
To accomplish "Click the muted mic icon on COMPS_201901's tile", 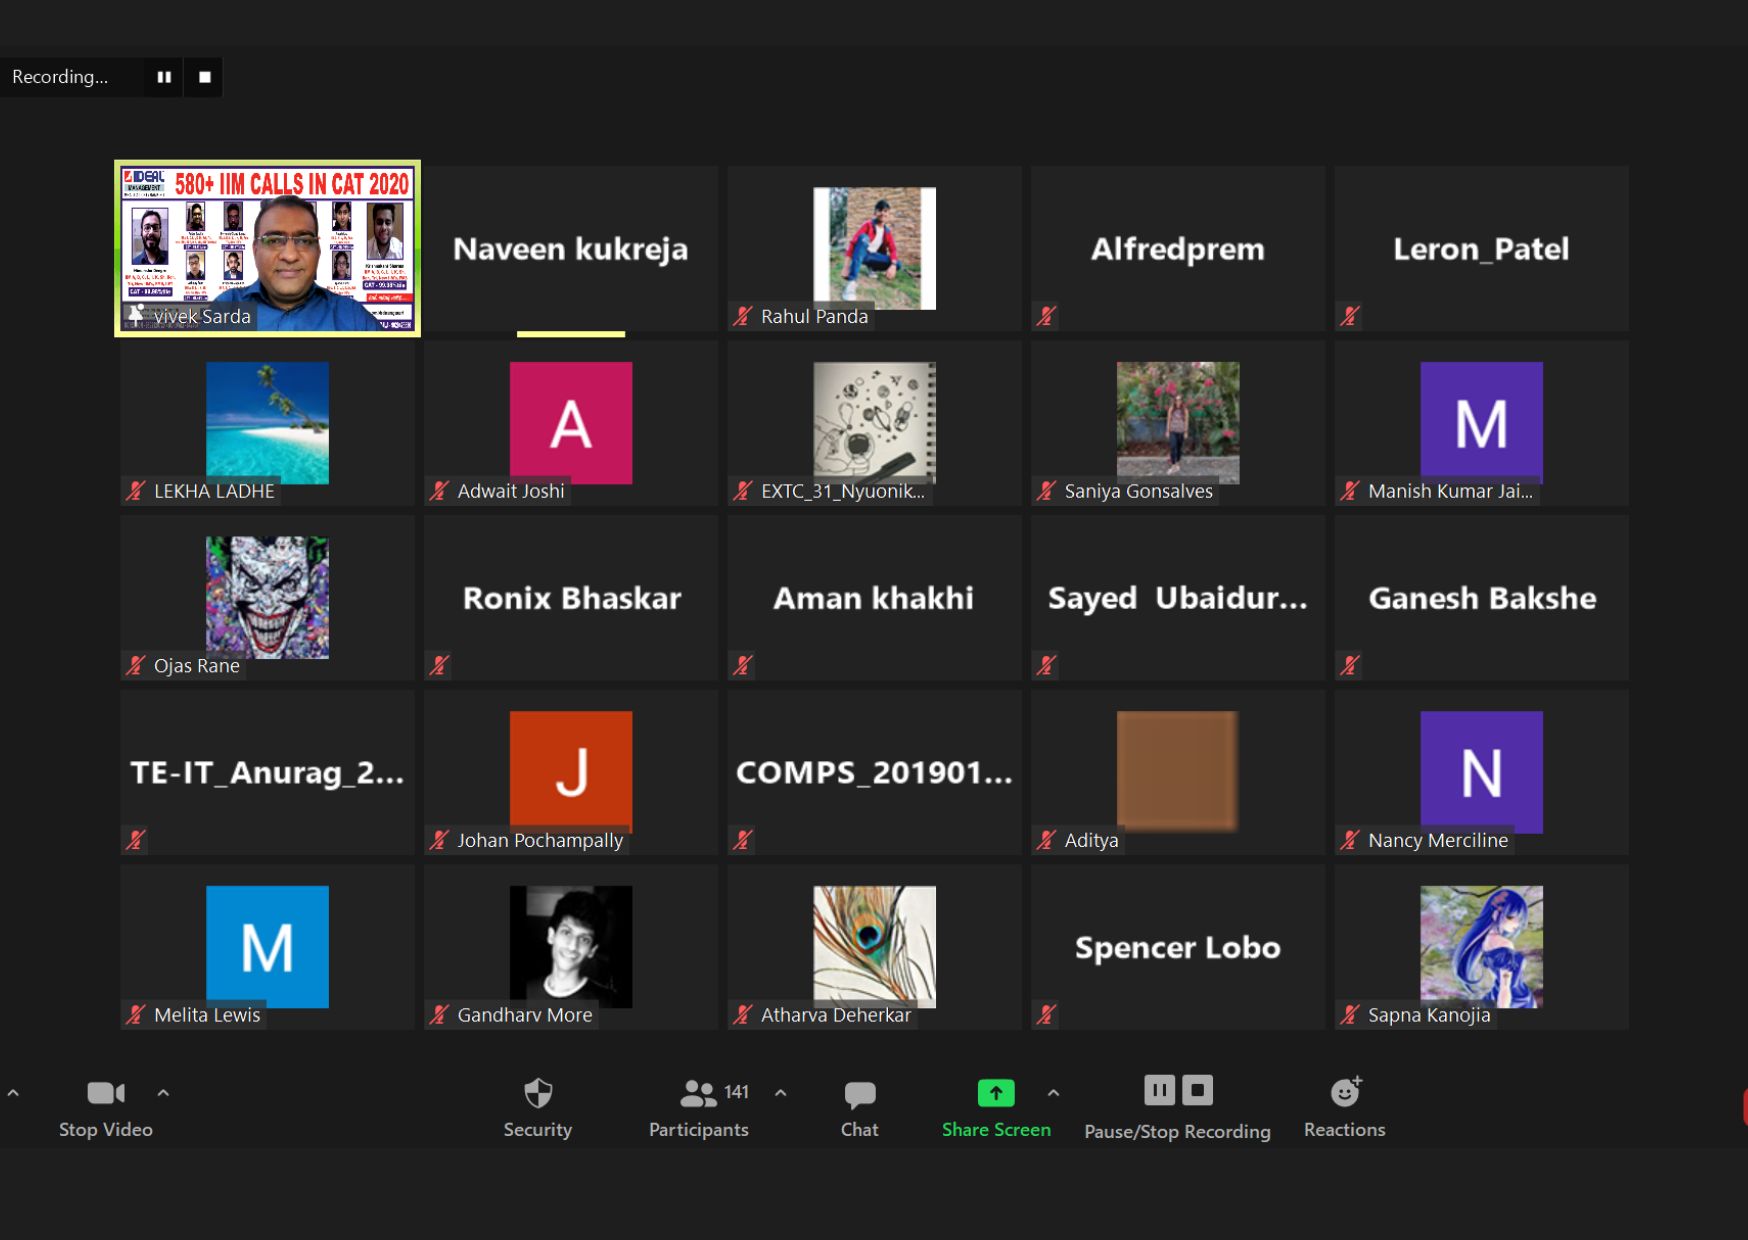I will click(743, 841).
